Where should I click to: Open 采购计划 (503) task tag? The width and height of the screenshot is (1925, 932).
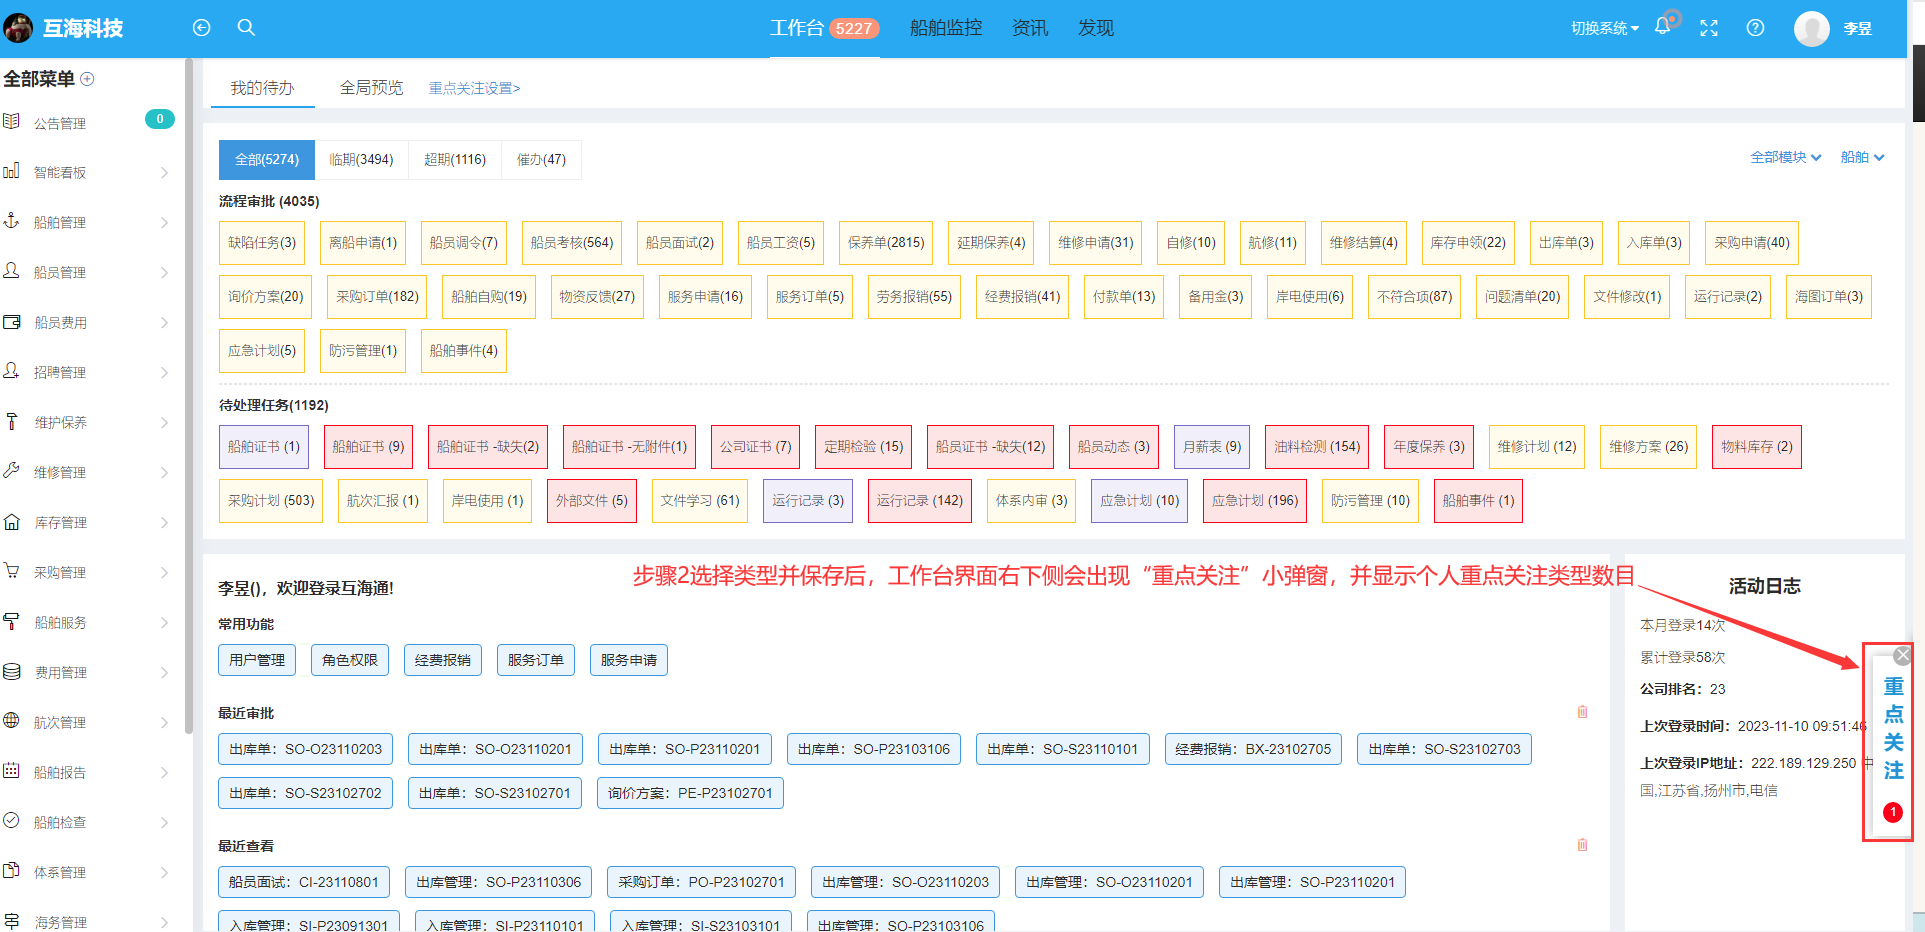click(271, 500)
